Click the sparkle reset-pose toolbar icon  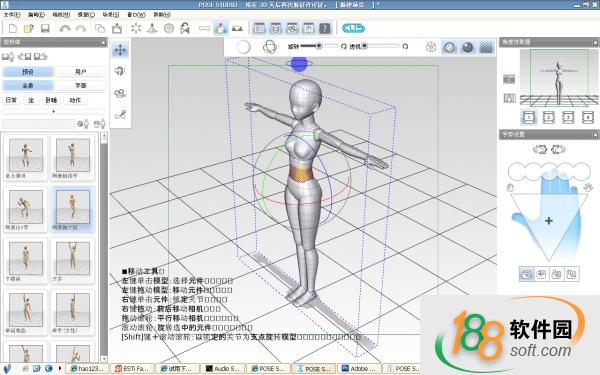point(136,28)
